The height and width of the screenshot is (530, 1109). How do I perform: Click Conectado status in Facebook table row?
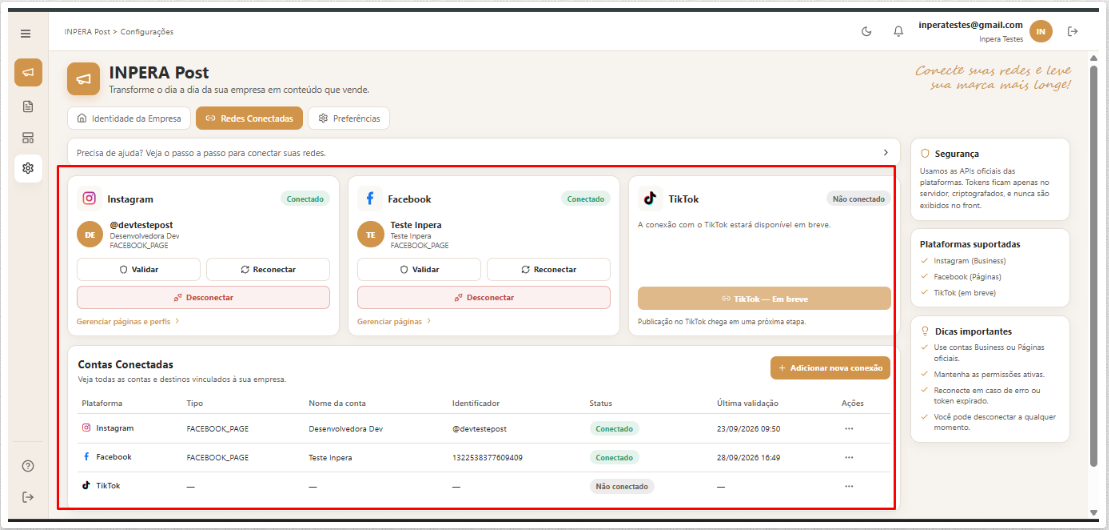(x=614, y=458)
